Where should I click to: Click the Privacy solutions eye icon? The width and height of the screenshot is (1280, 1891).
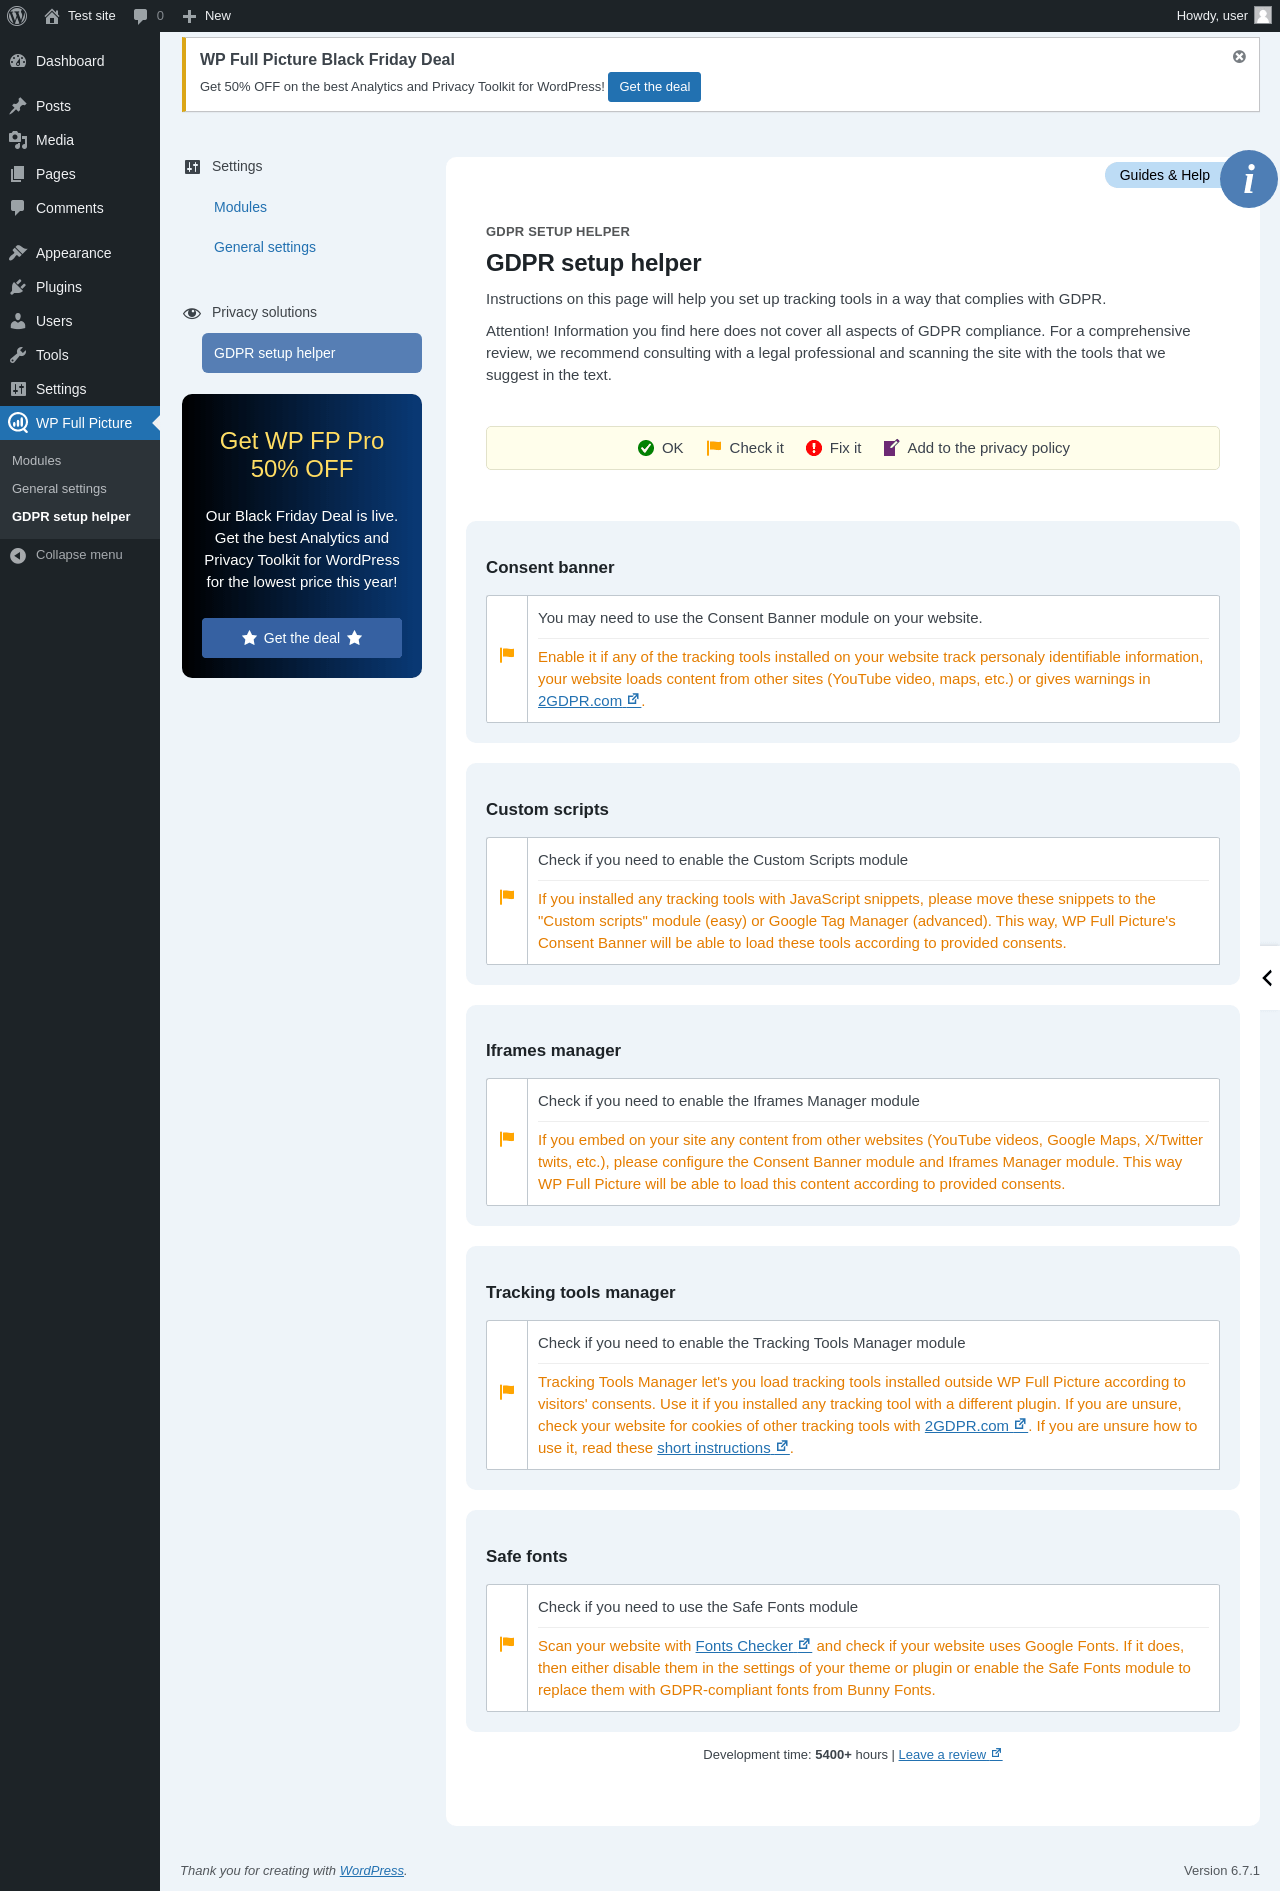pos(192,313)
